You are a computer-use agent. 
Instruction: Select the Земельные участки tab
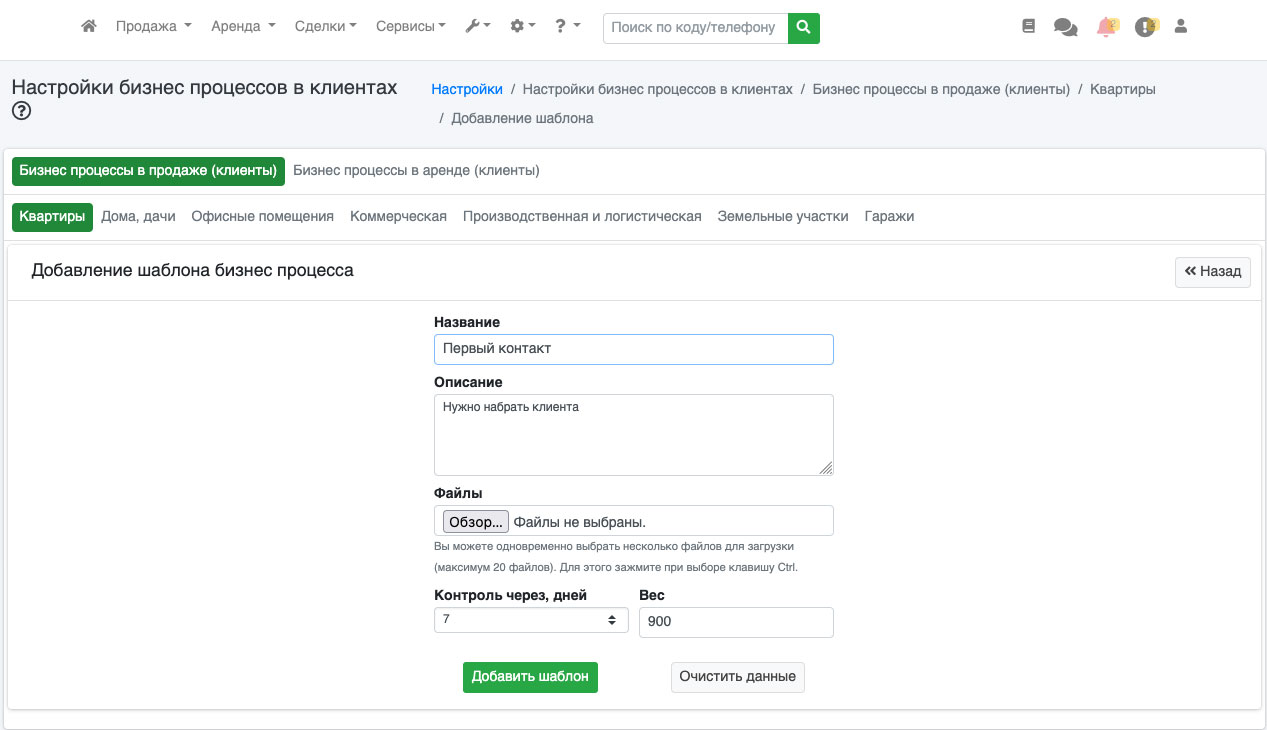(x=782, y=217)
